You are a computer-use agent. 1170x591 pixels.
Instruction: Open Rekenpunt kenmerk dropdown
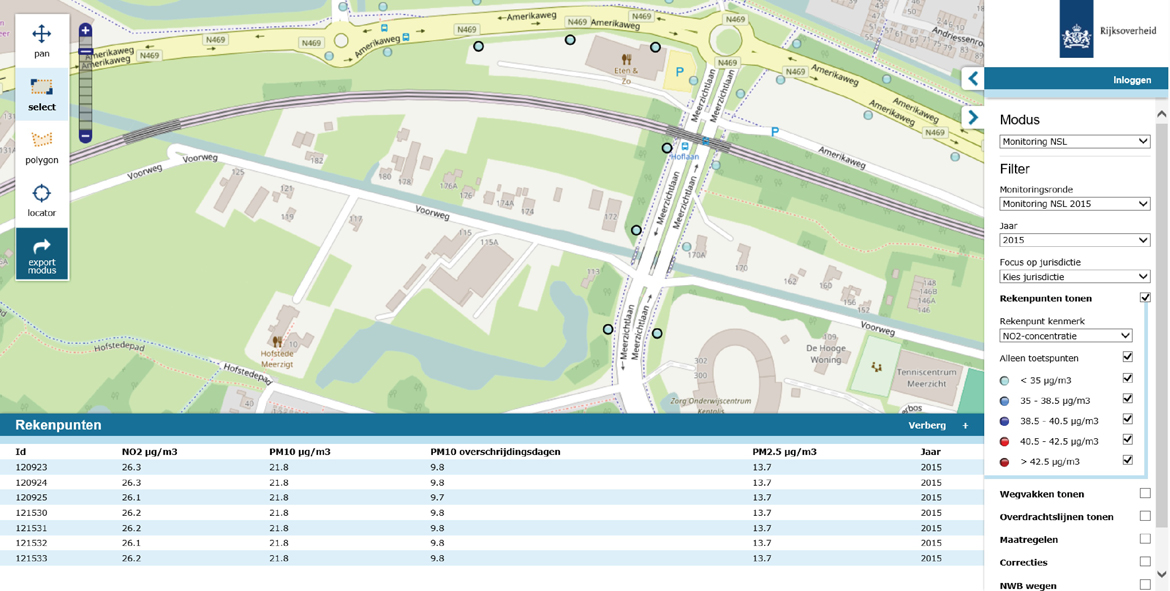coord(1065,336)
